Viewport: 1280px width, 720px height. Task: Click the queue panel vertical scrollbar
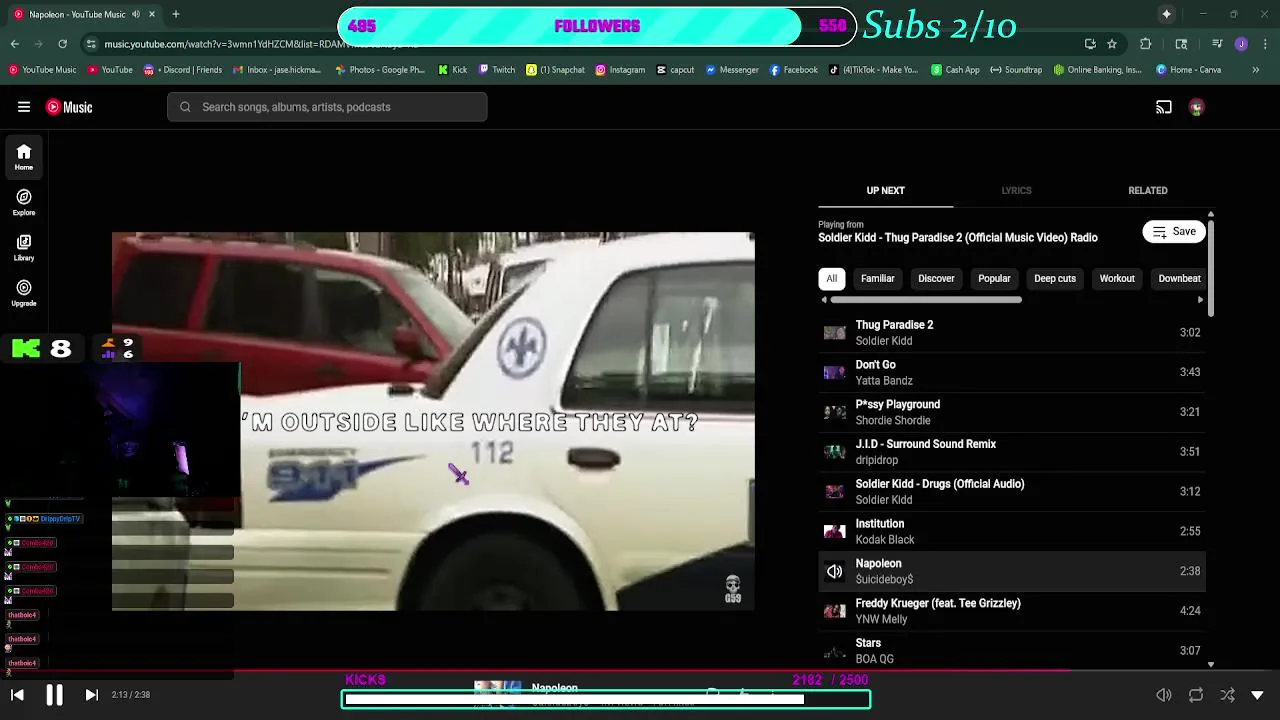(1211, 270)
